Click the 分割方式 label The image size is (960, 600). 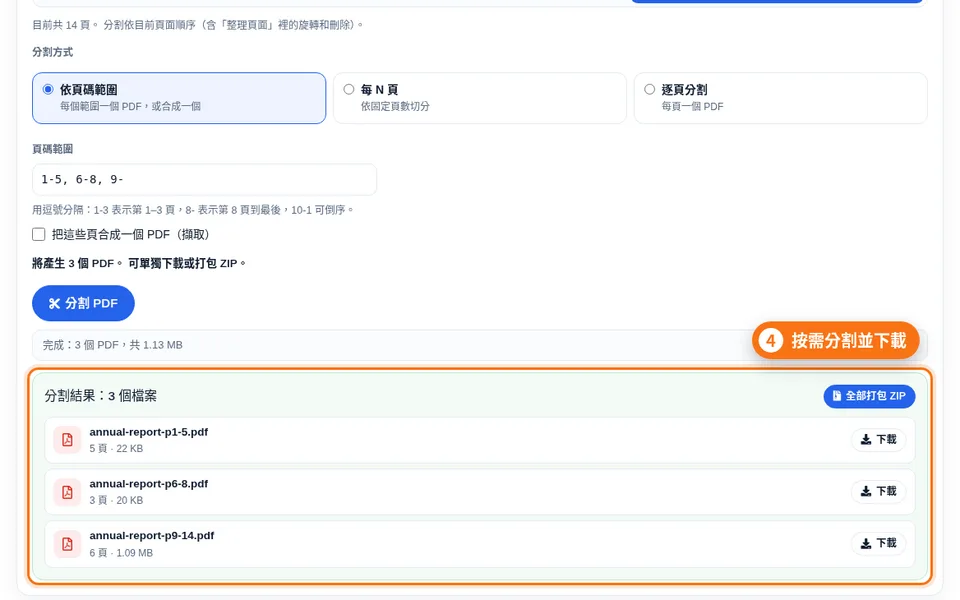[53, 52]
